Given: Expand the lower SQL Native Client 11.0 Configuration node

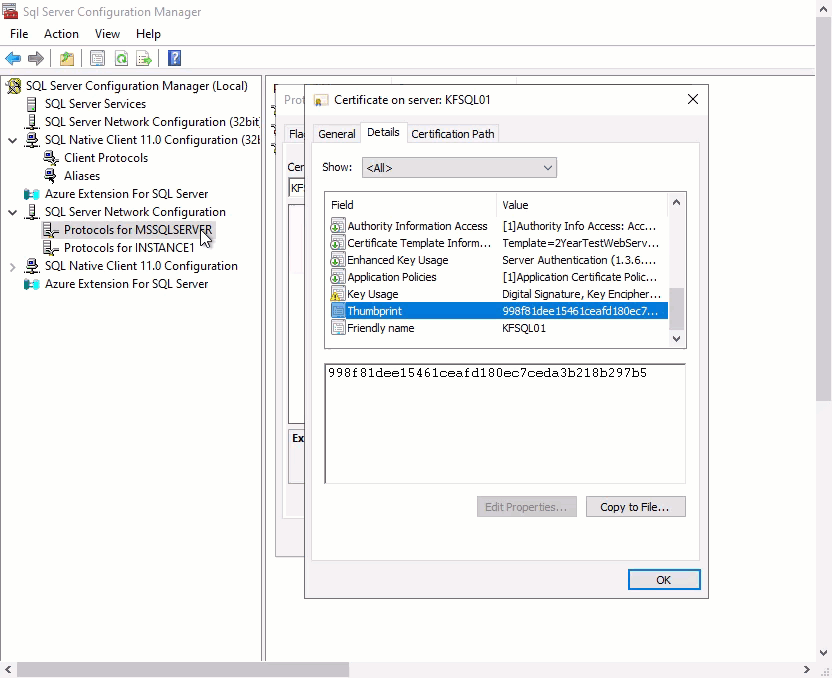Looking at the screenshot, I should [x=12, y=267].
